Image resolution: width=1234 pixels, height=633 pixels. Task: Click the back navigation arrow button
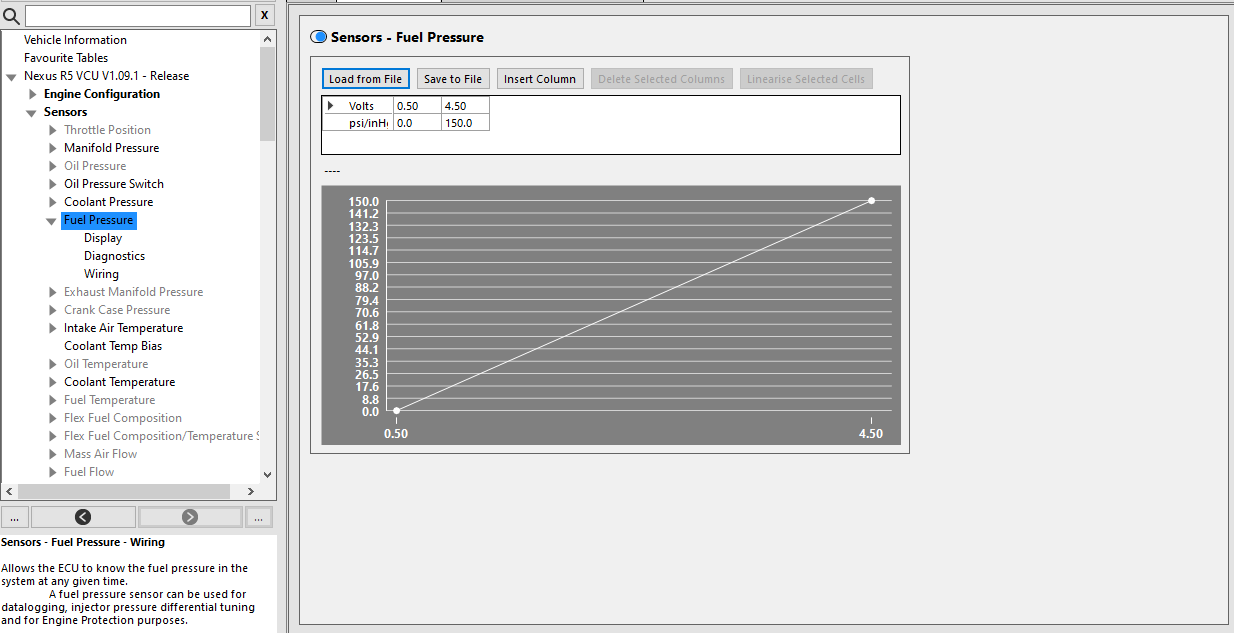(x=83, y=517)
